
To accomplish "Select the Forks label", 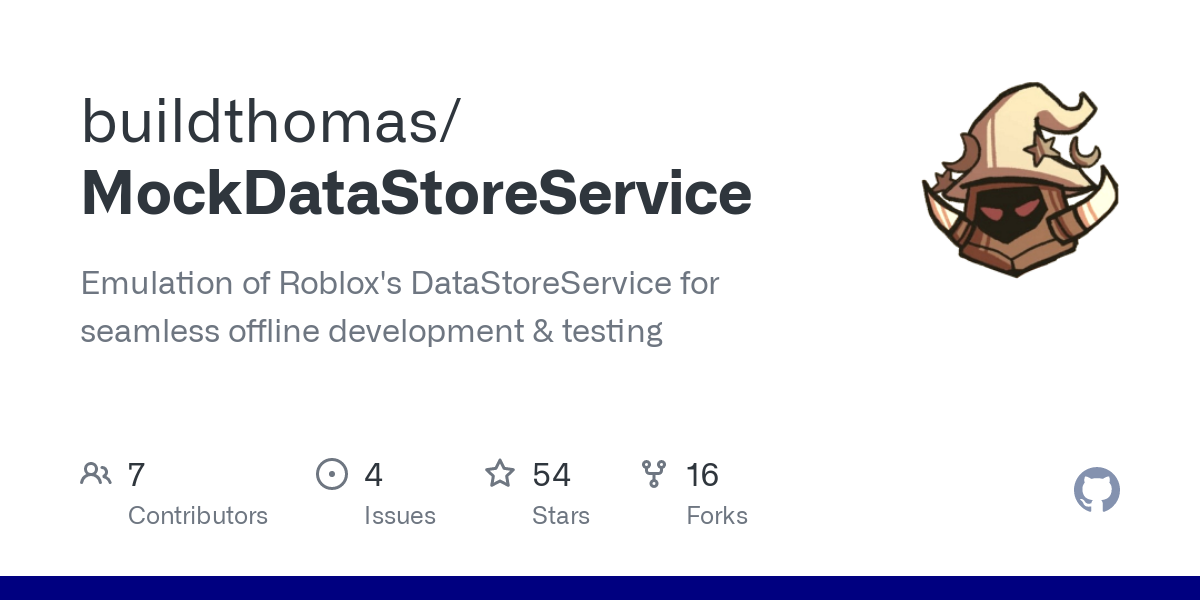I will coord(717,516).
